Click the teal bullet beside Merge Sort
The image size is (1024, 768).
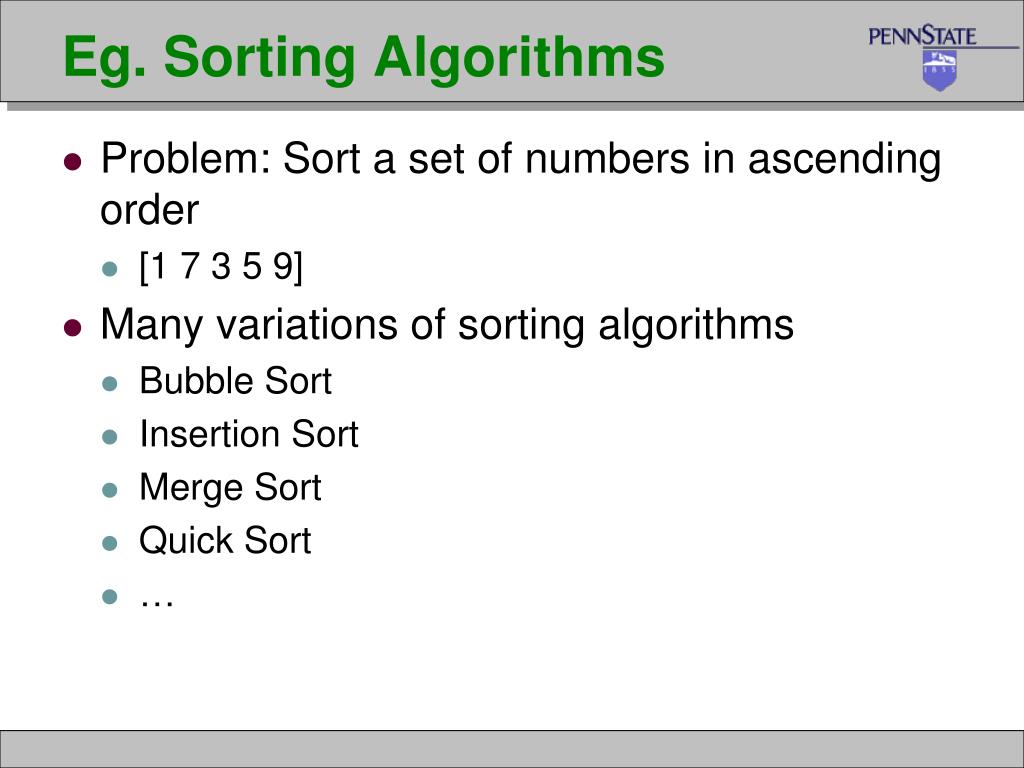[x=110, y=490]
